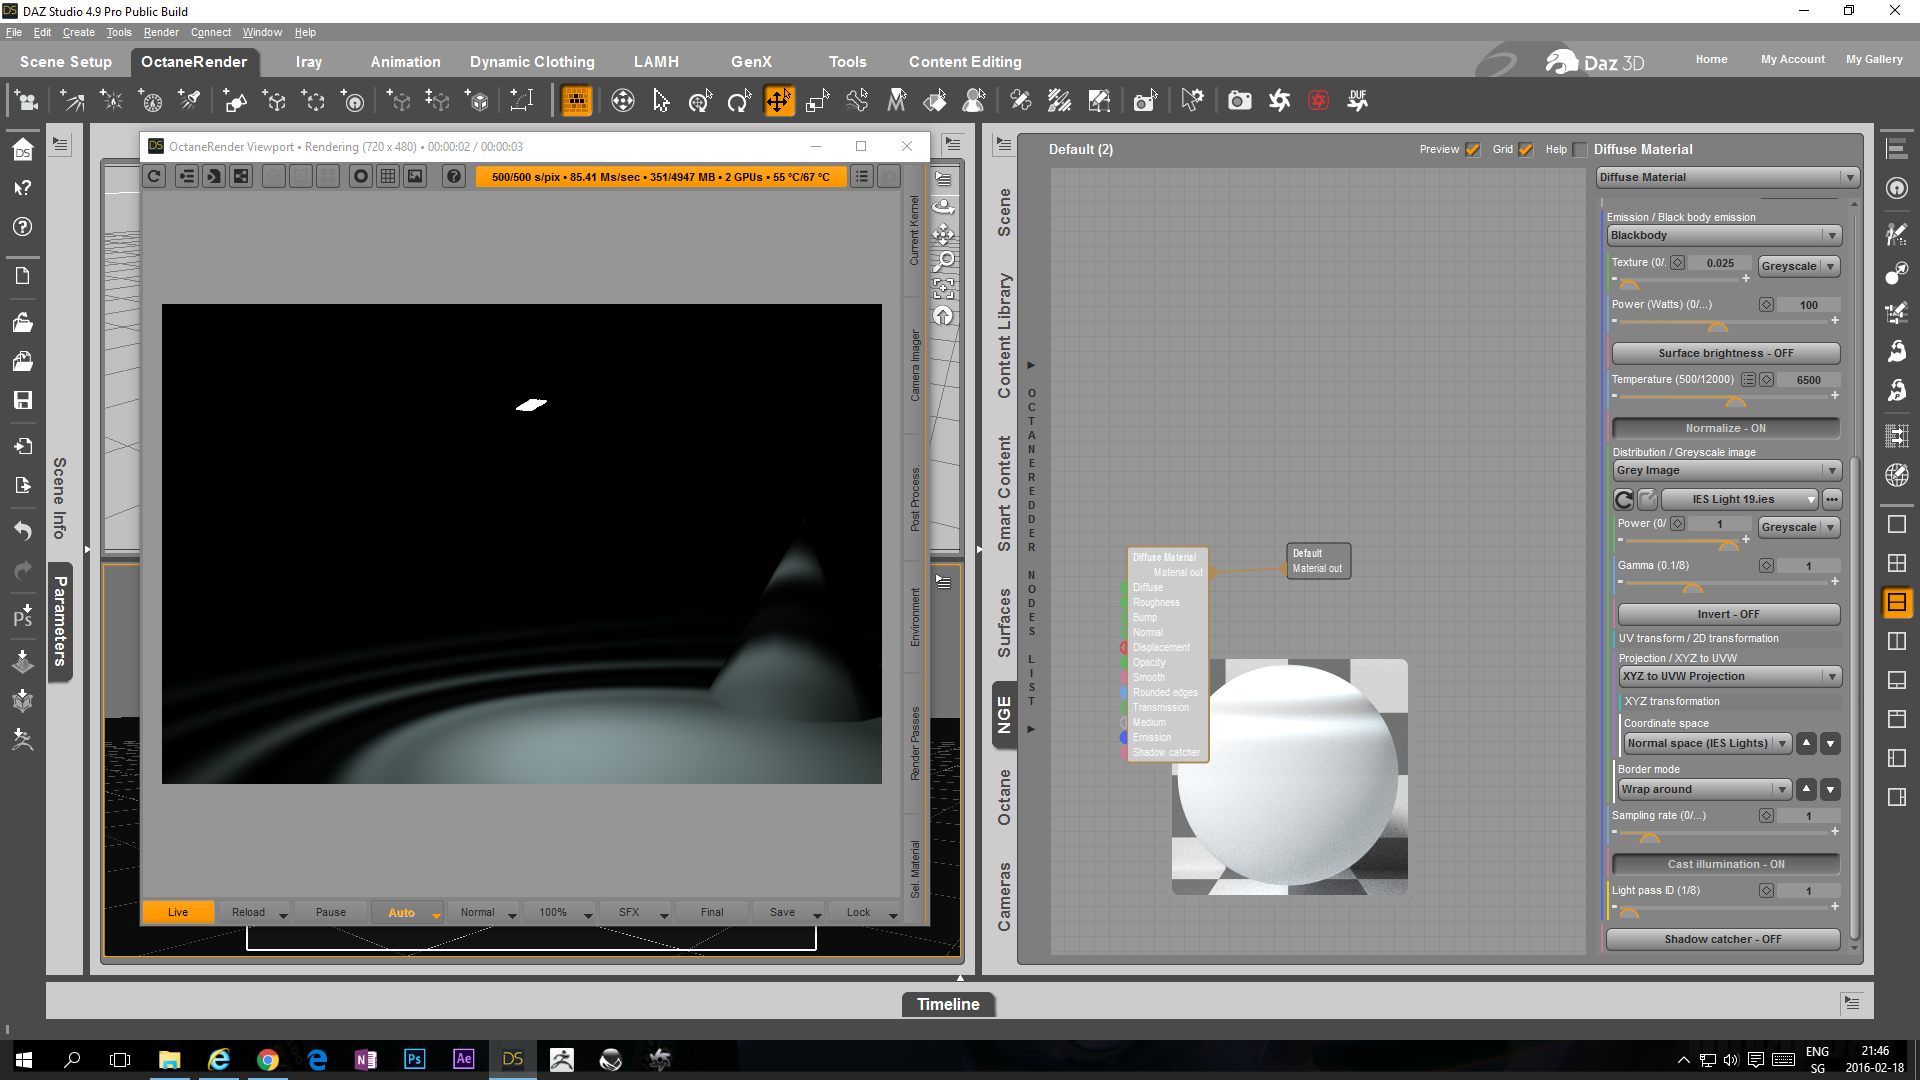Image resolution: width=1920 pixels, height=1080 pixels.
Task: Uncheck the Grid checkbox
Action: [x=1525, y=150]
